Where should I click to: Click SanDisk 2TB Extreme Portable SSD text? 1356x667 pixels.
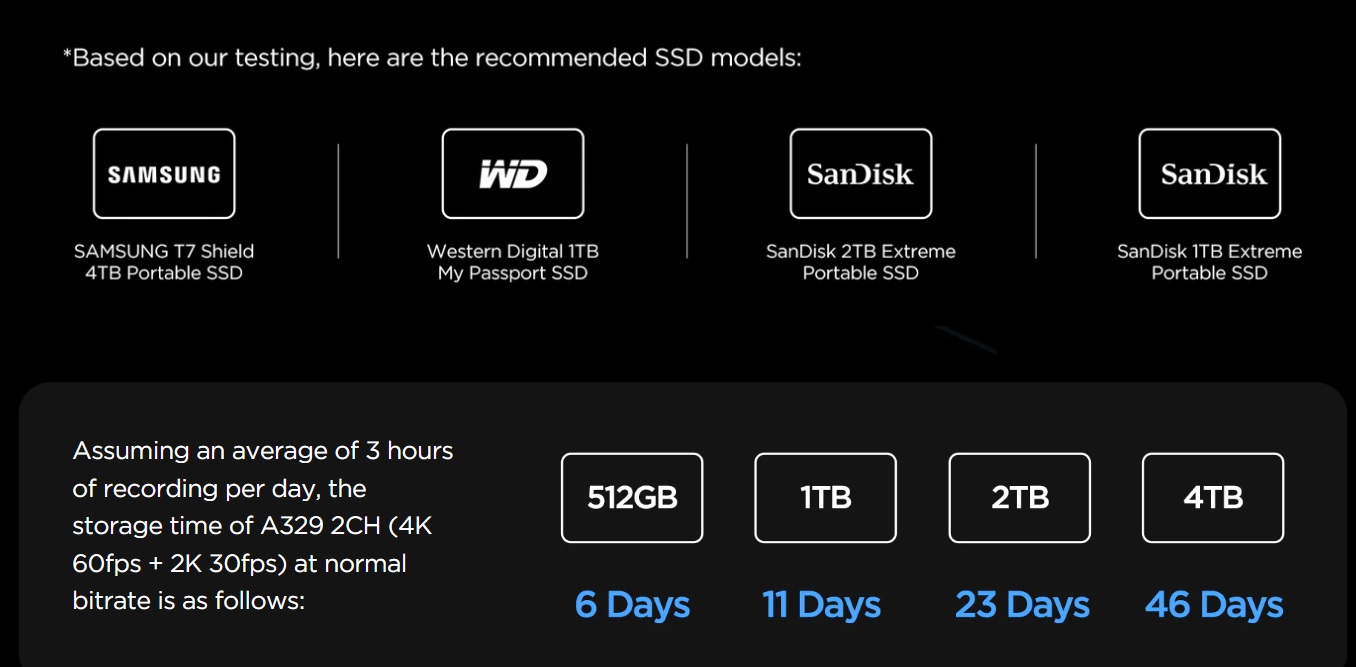pyautogui.click(x=860, y=262)
